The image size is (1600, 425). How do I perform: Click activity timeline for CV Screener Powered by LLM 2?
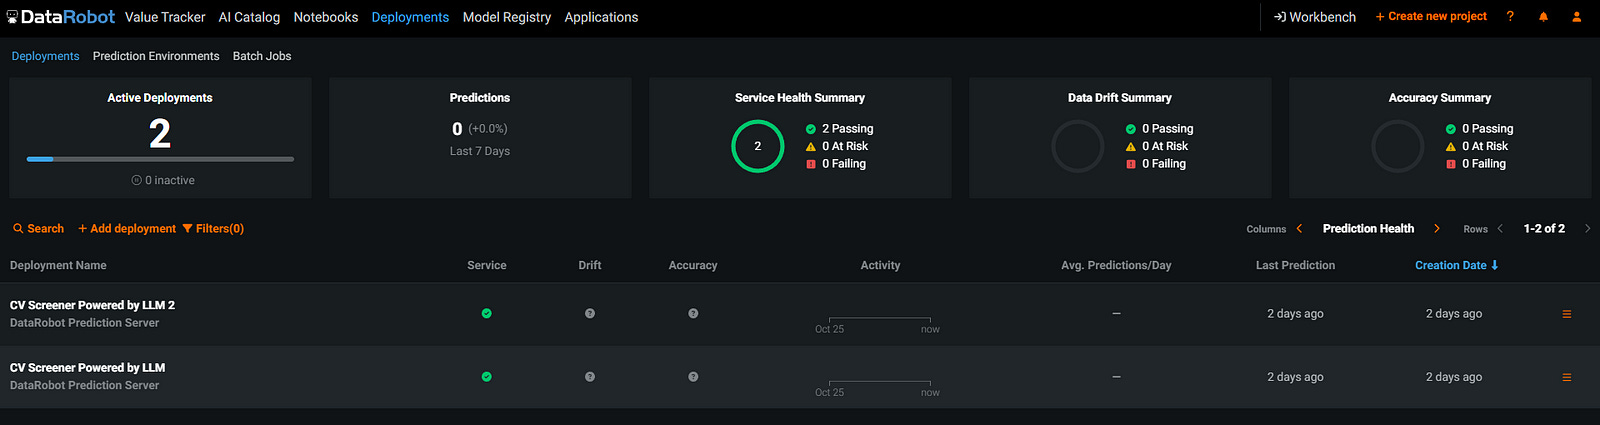pos(880,324)
